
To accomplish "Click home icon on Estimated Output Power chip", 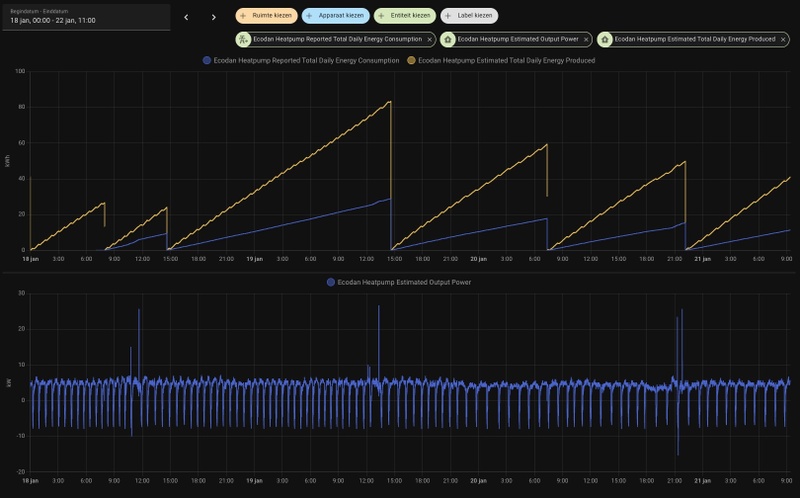I will pyautogui.click(x=448, y=39).
